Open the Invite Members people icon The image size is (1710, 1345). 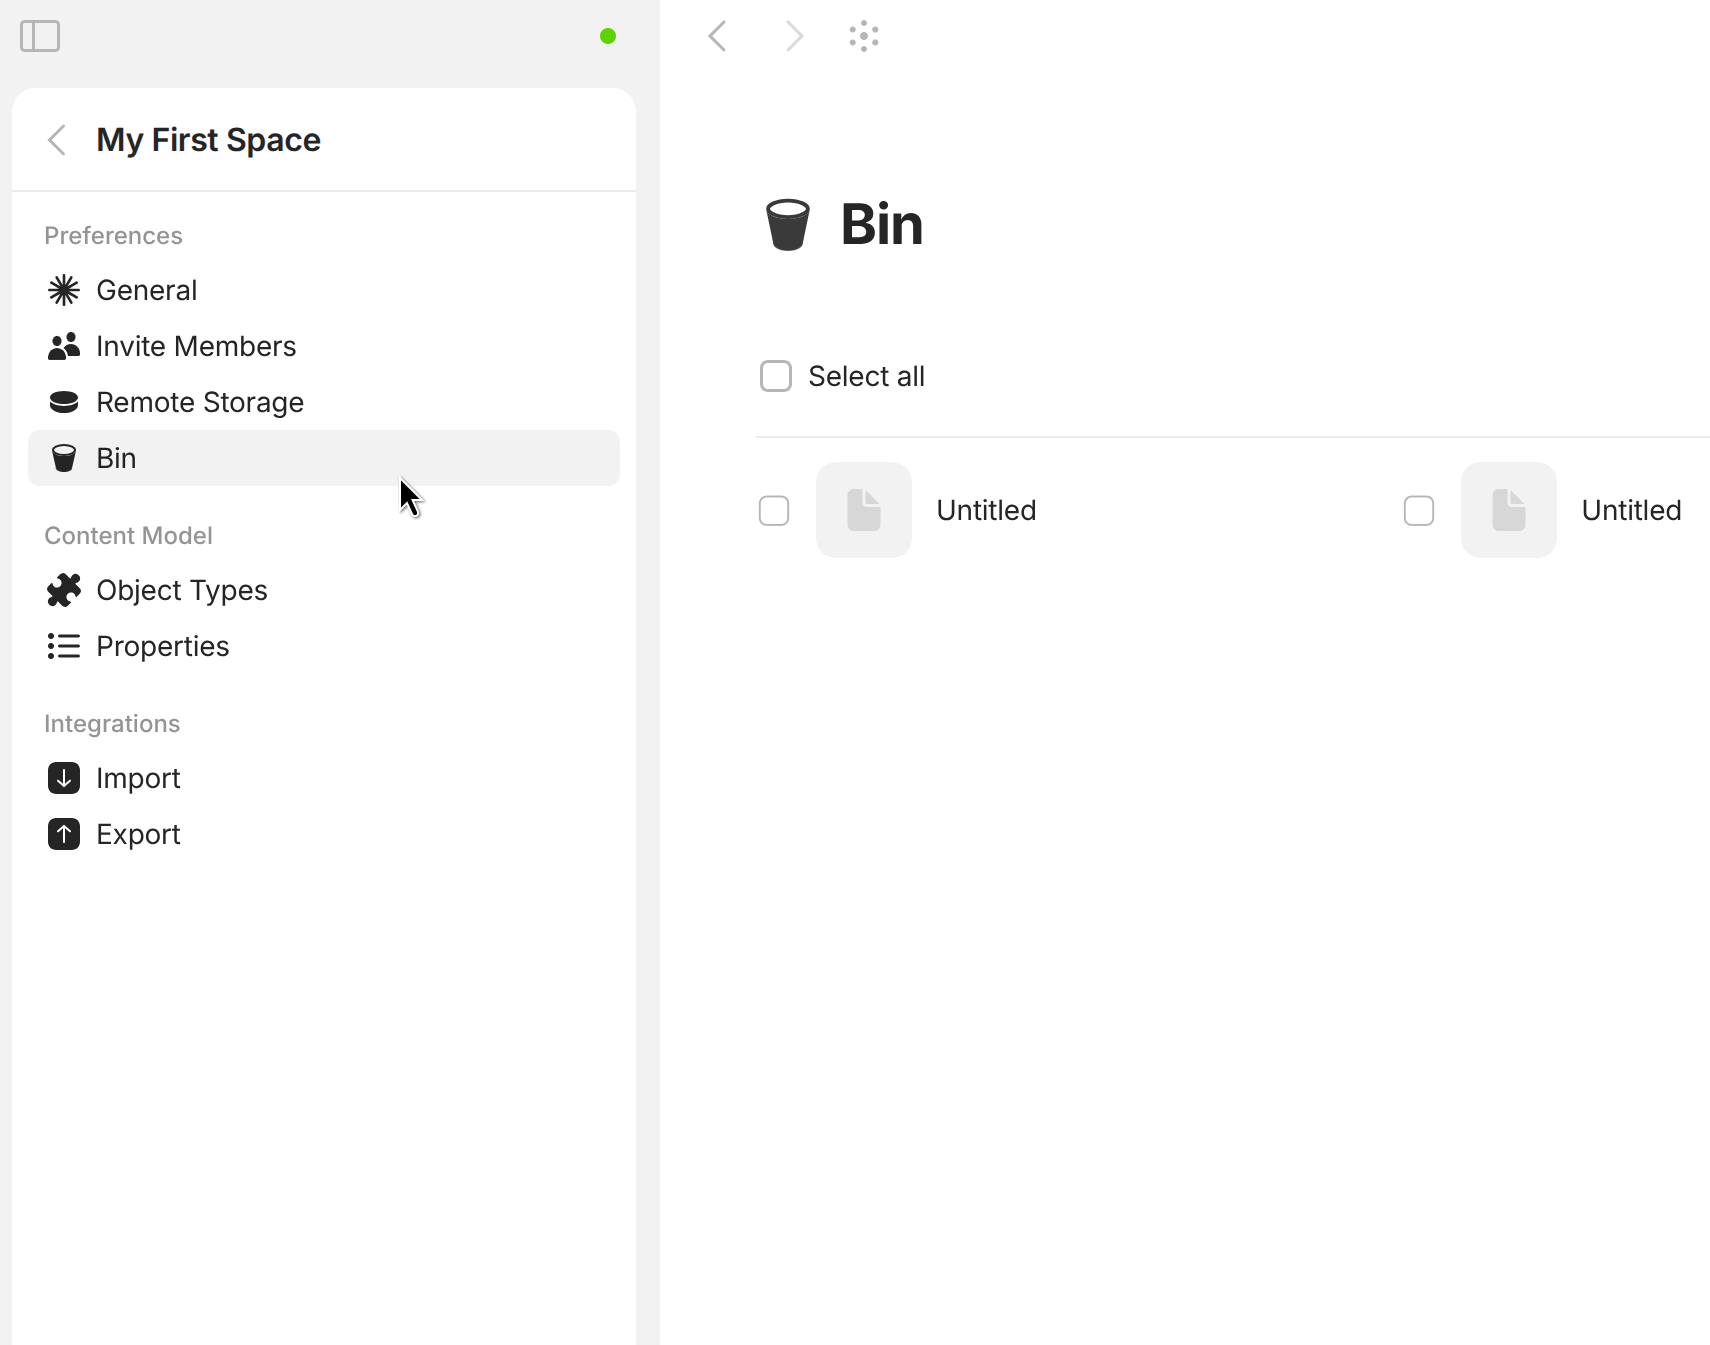pyautogui.click(x=64, y=346)
